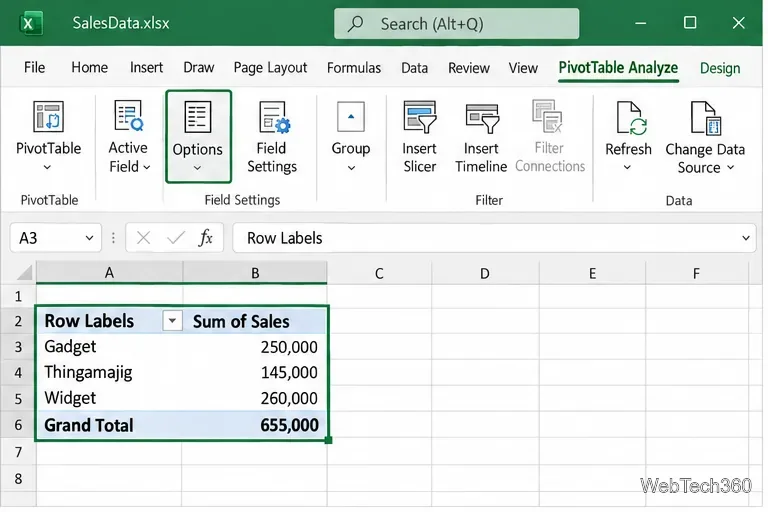Screen dimensions: 768x512
Task: Switch to the Design tab
Action: click(x=720, y=68)
